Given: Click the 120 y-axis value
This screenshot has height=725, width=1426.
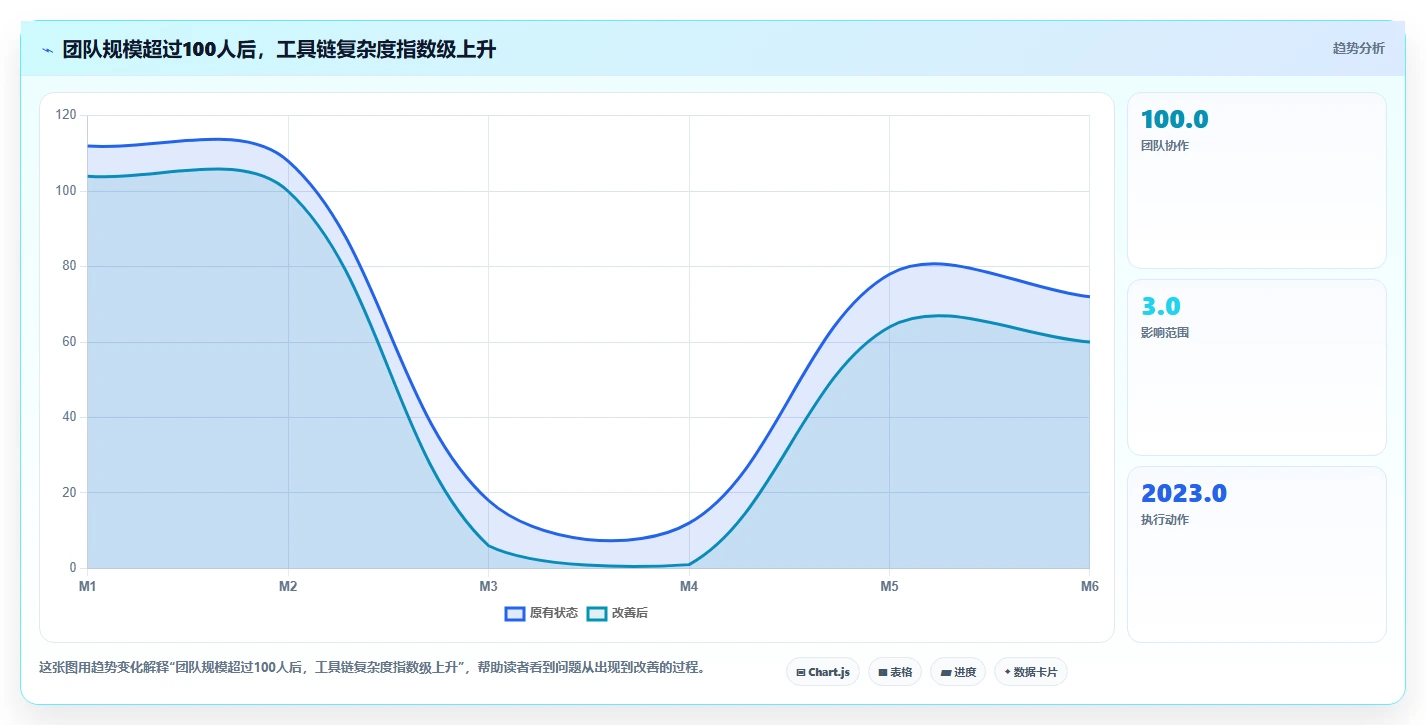Looking at the screenshot, I should click(66, 115).
